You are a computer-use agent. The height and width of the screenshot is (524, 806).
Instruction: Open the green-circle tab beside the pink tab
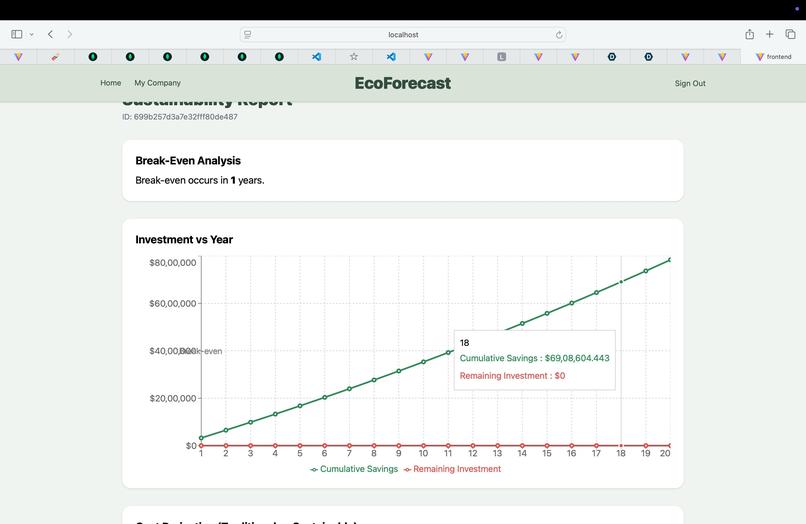93,57
